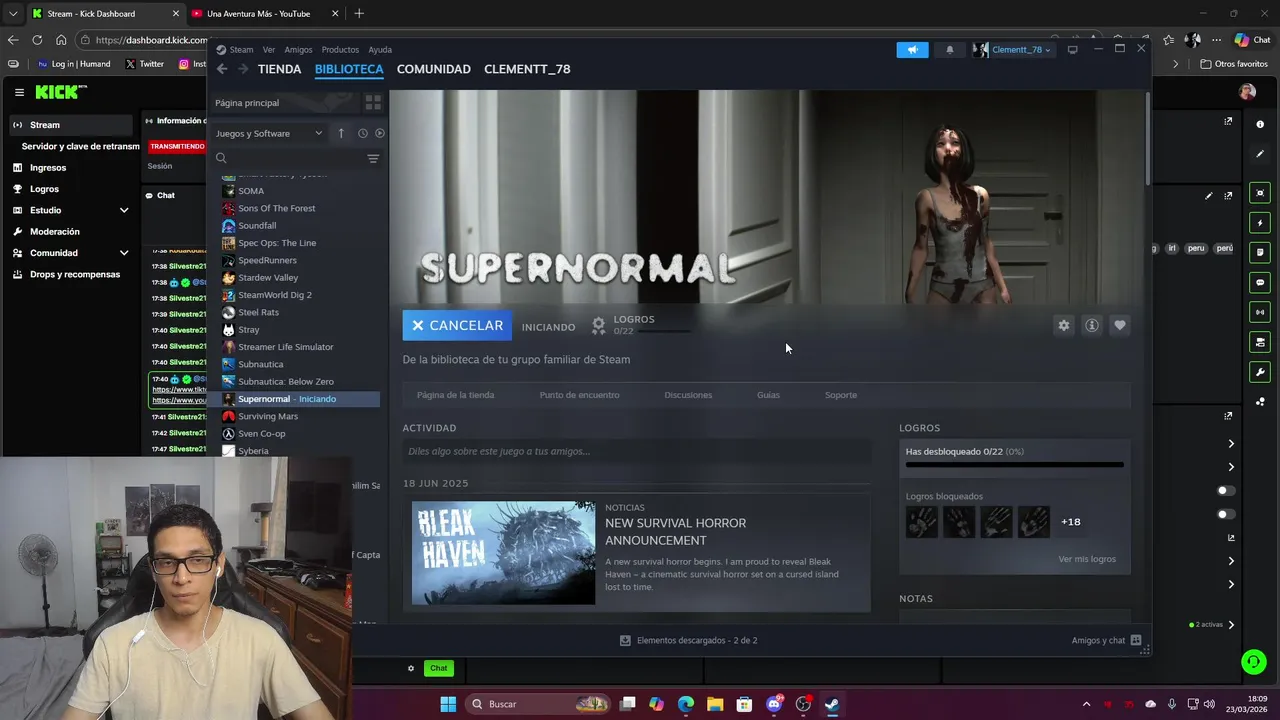Open NEW SURVIVAL HORROR ANNOUNCEMENT news
Screen dimensions: 1280x720
(x=675, y=531)
